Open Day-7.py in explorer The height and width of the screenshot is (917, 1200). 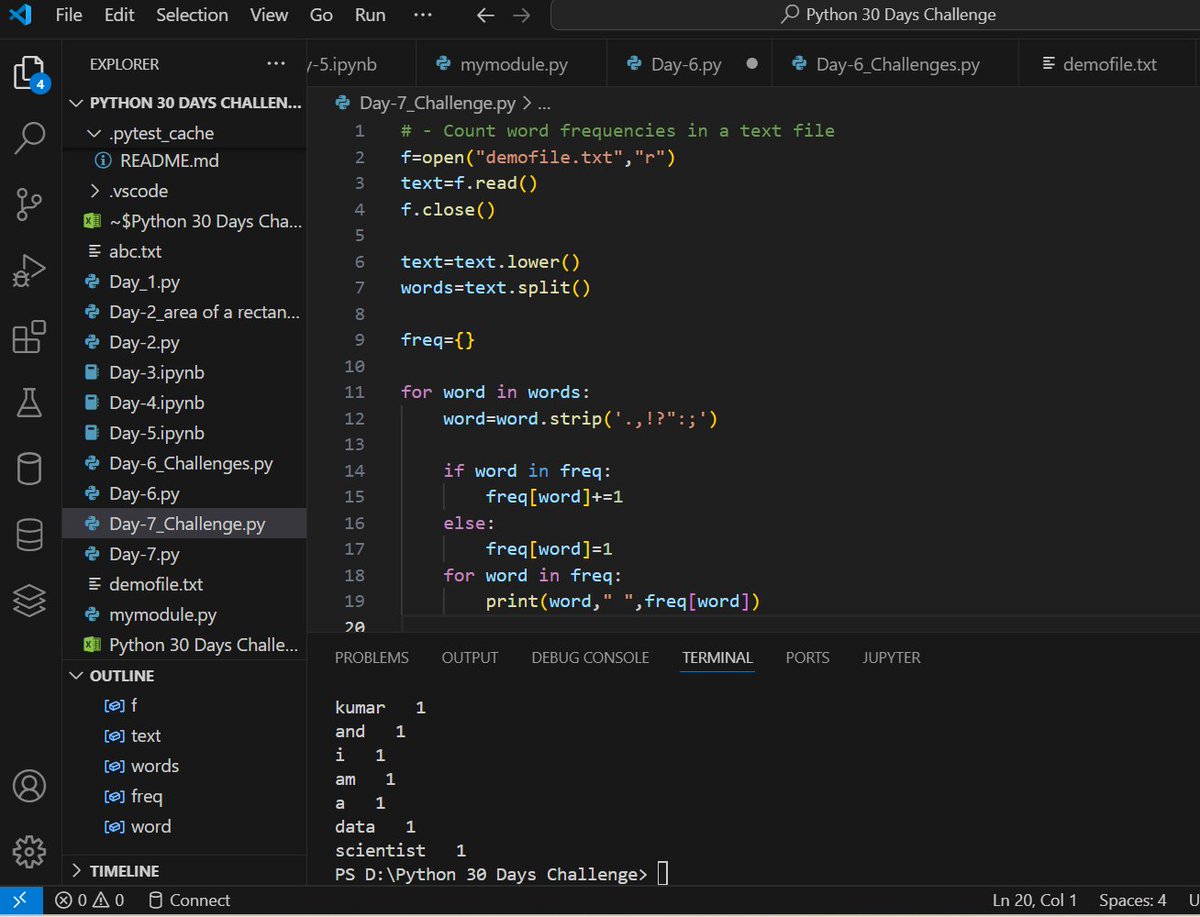coord(185,554)
